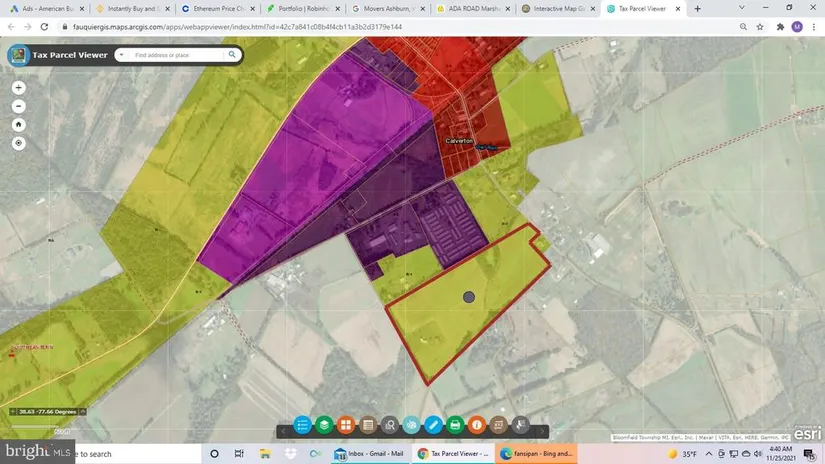Open the Legend widget in bottom toolbar
This screenshot has width=825, height=464.
point(302,425)
